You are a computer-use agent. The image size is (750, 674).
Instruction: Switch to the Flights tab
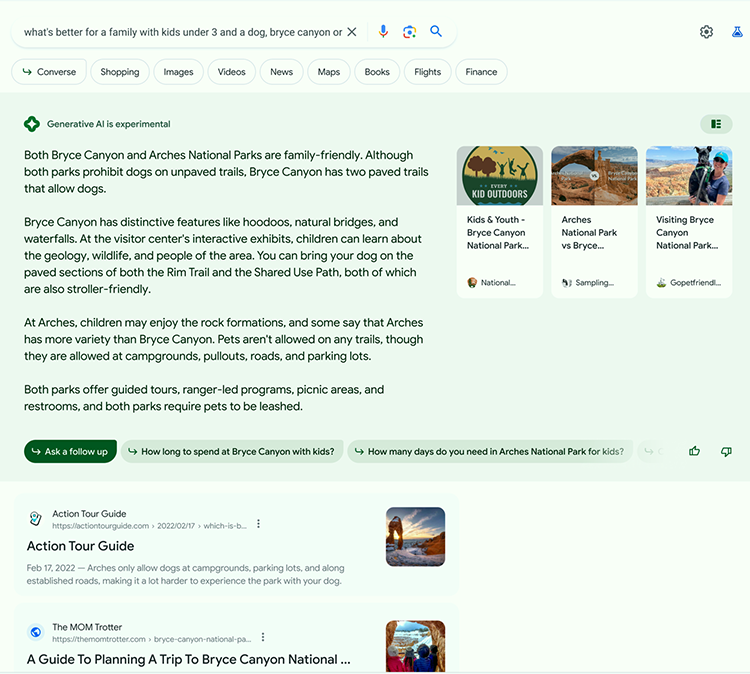[x=428, y=72]
